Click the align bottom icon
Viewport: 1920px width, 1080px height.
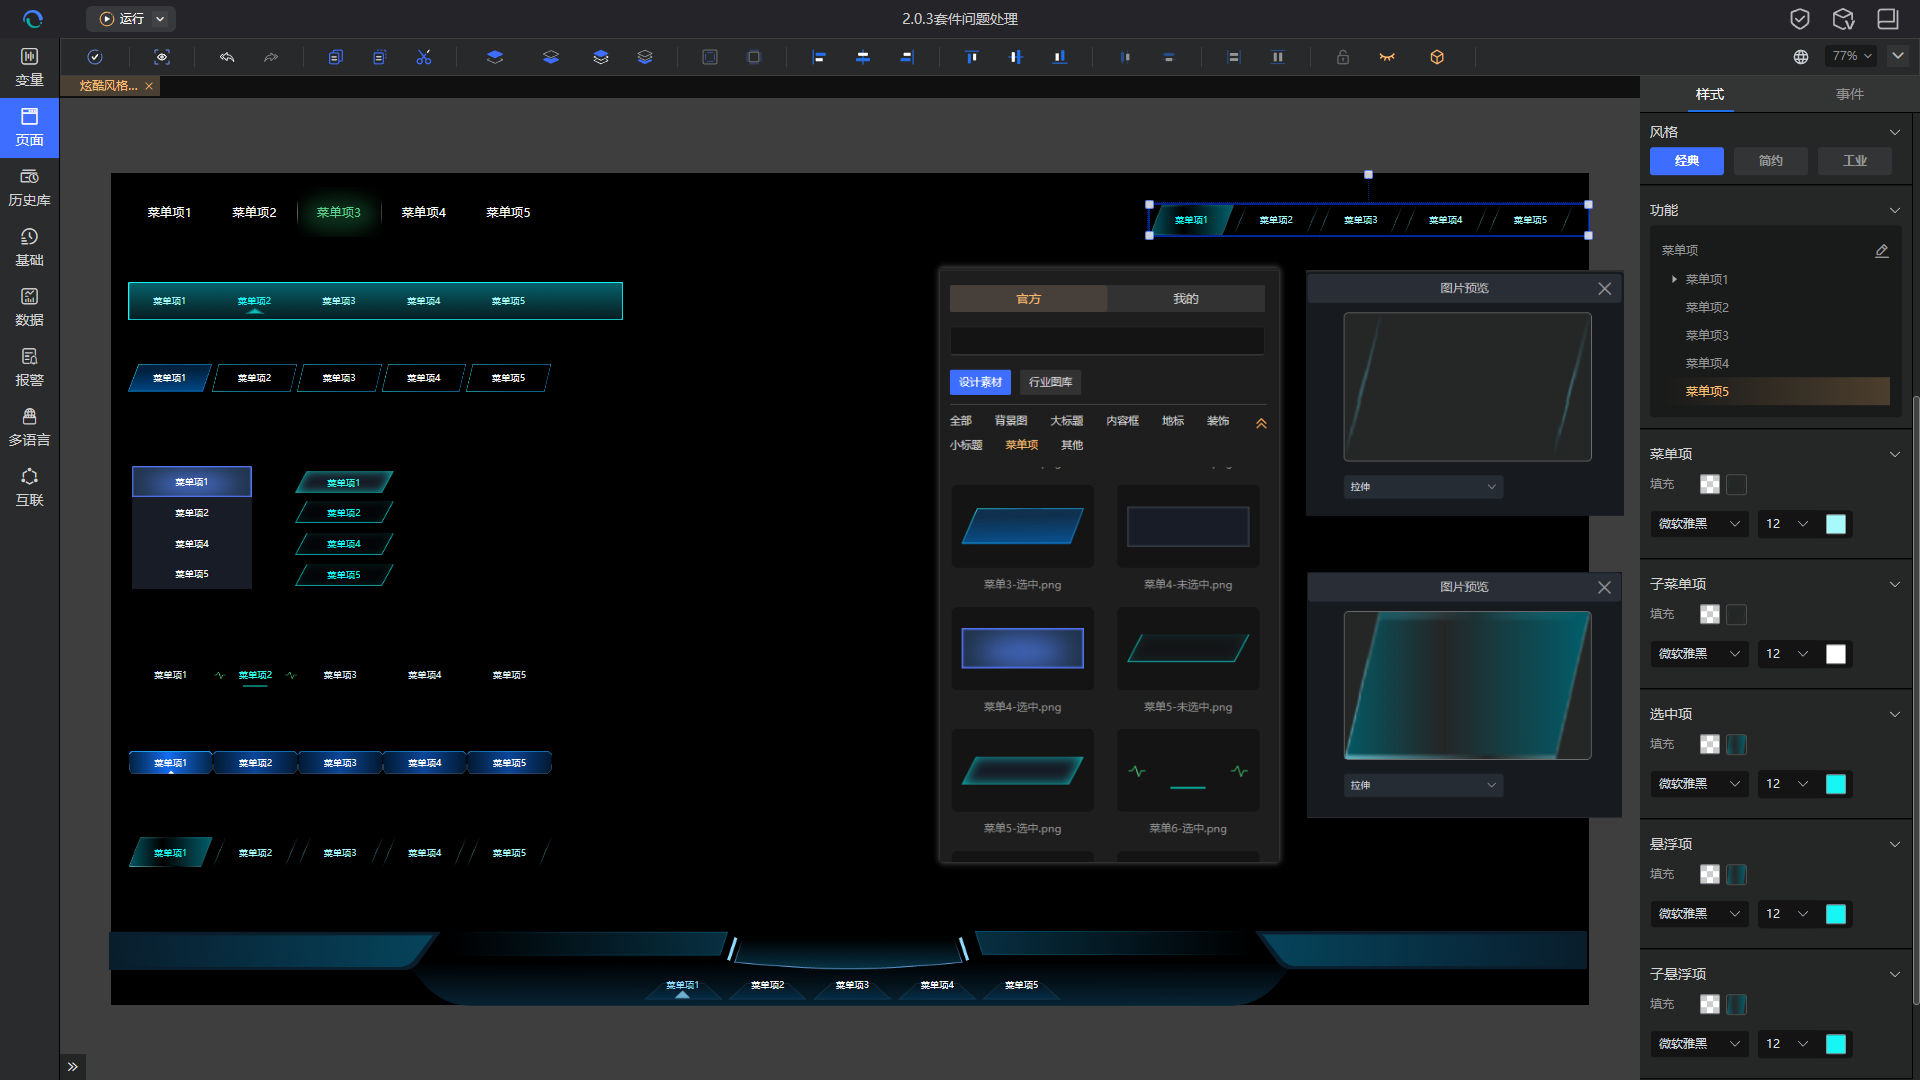[x=1060, y=57]
